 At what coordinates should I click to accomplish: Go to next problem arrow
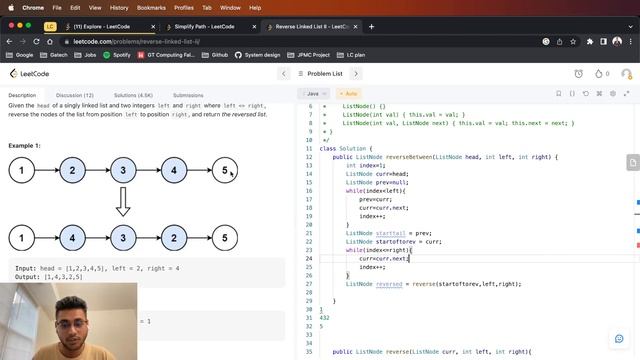pos(356,73)
